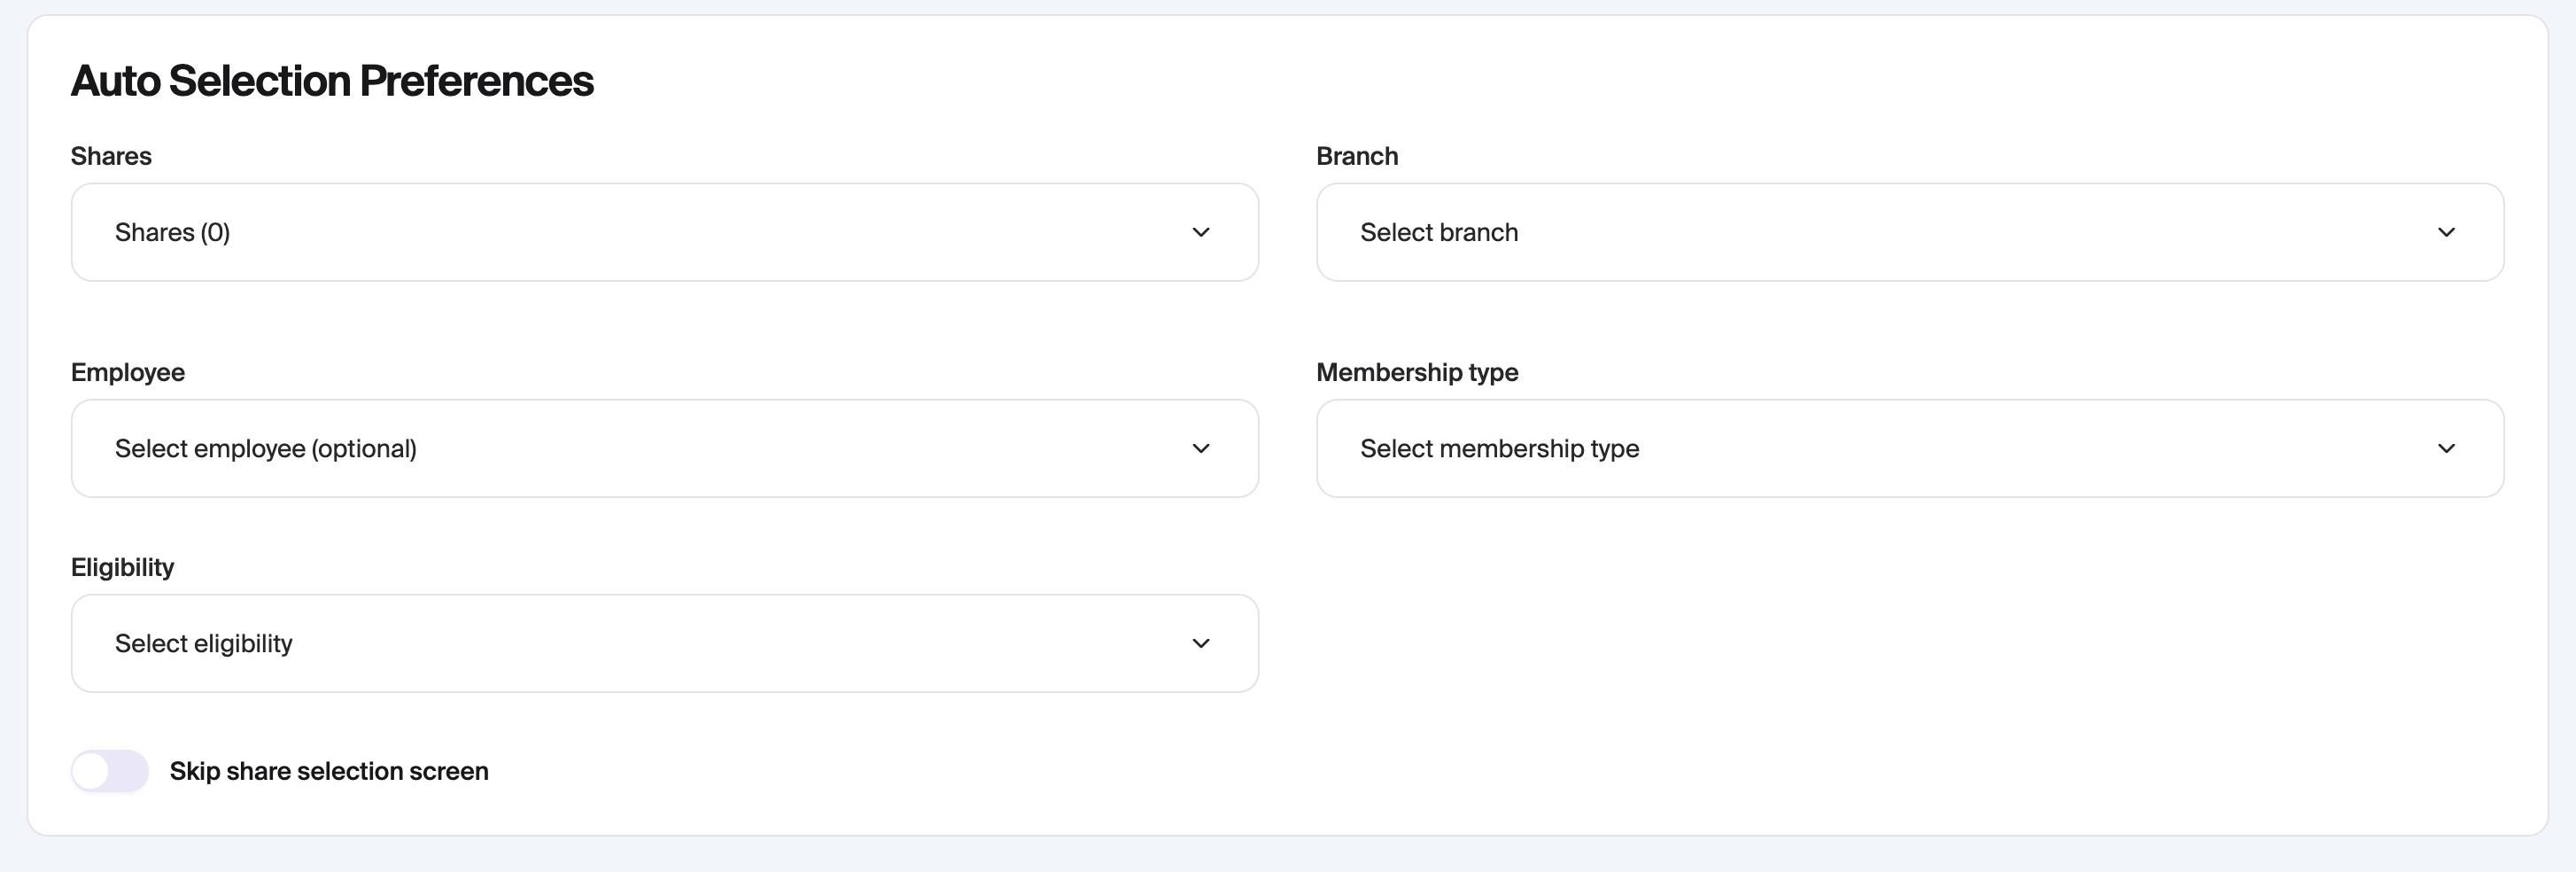Click the chevron arrow in Employee dropdown
The image size is (2576, 872).
pos(1201,448)
